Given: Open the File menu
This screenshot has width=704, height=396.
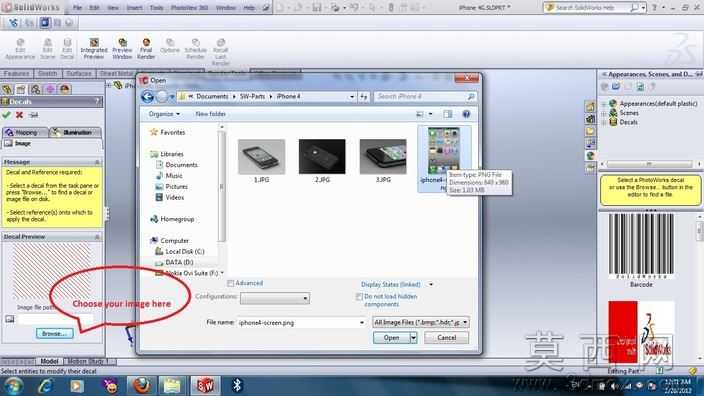Looking at the screenshot, I should point(77,8).
